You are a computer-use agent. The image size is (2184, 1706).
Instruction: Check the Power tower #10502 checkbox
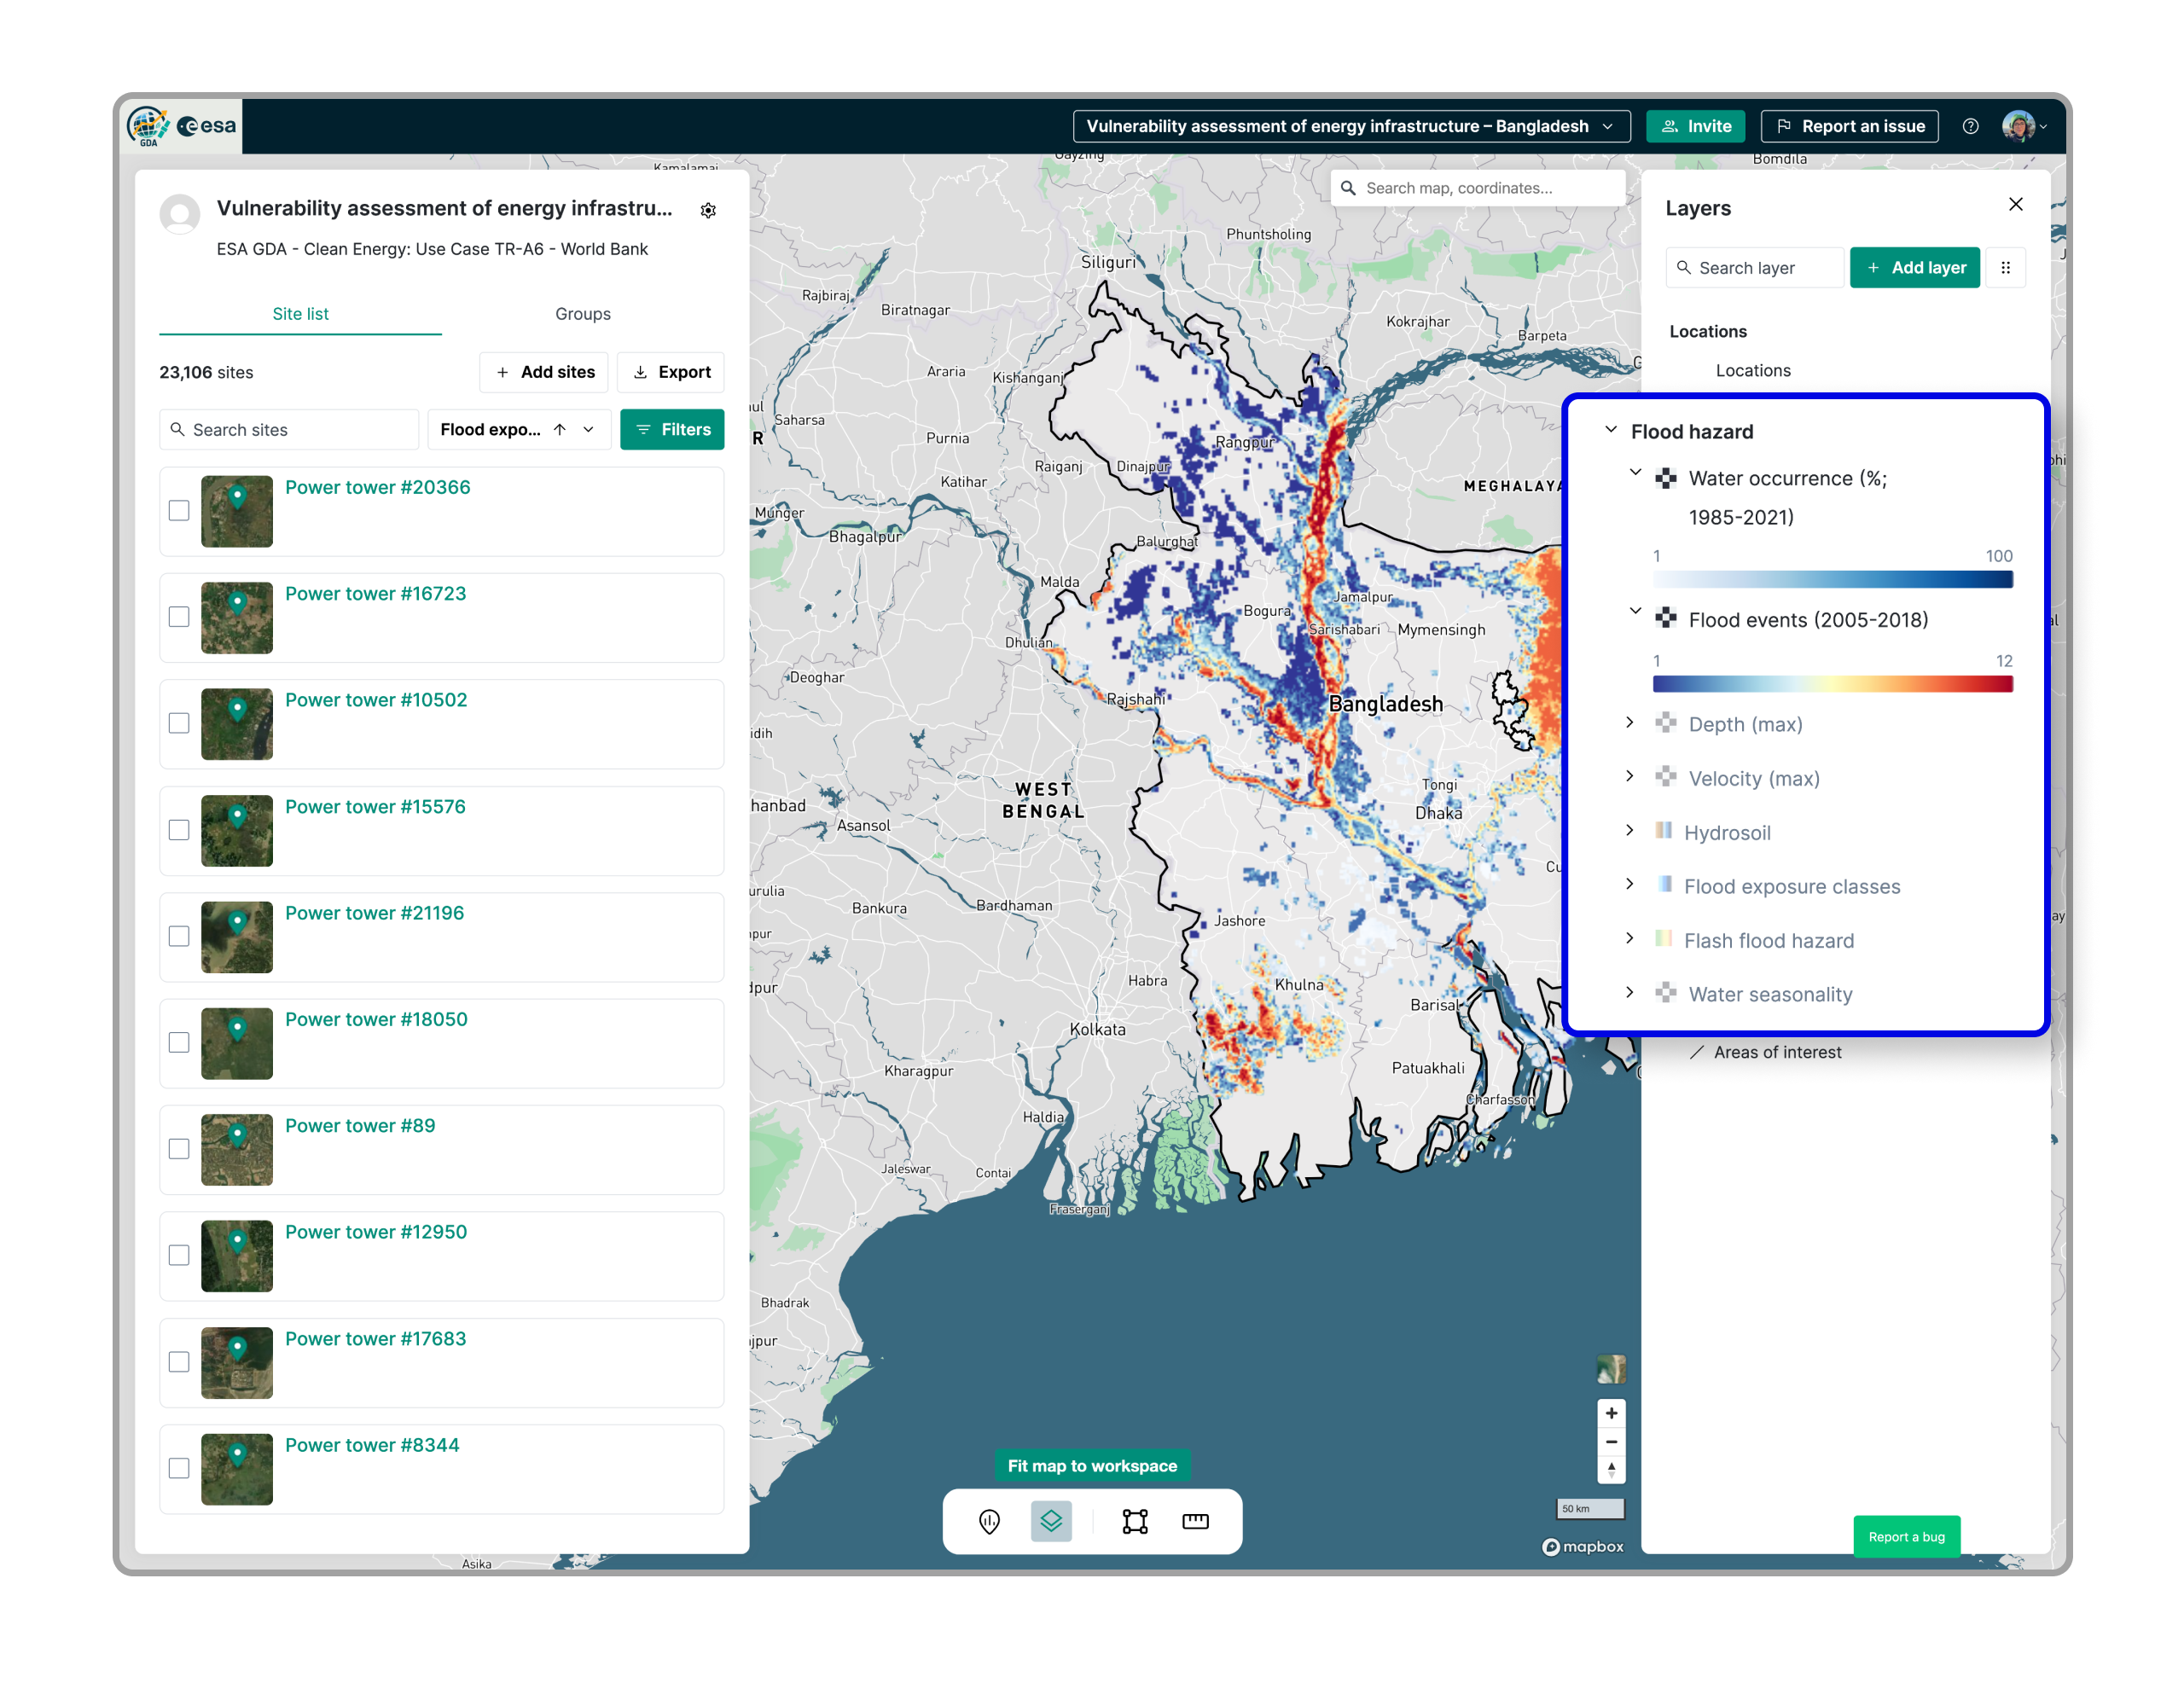[x=179, y=723]
